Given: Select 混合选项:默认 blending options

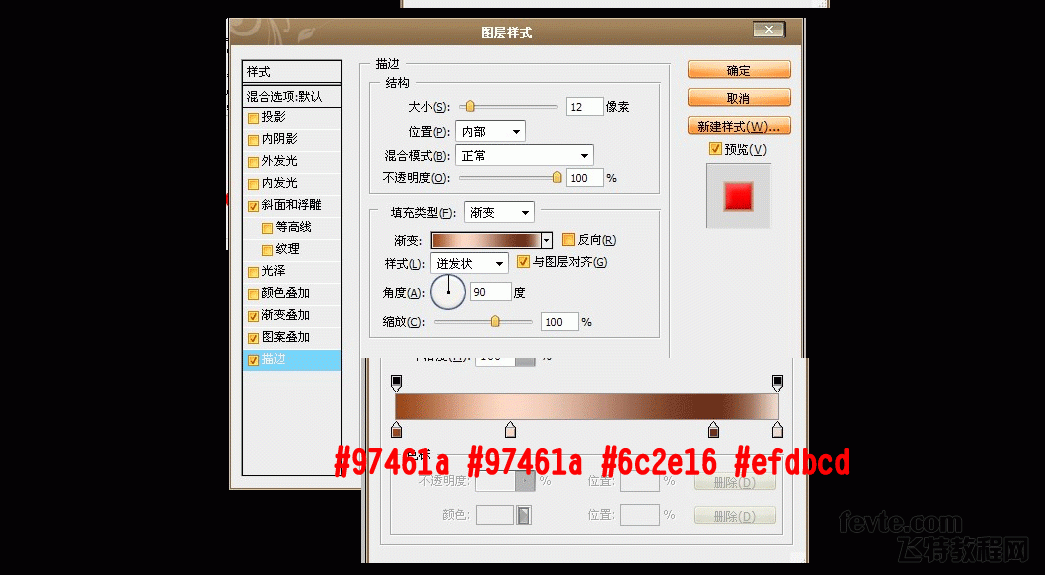Looking at the screenshot, I should pyautogui.click(x=292, y=97).
